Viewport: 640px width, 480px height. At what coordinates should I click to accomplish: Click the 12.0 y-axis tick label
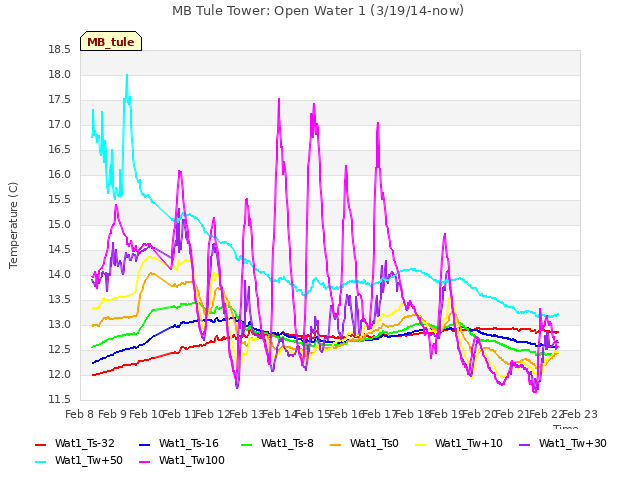click(60, 375)
